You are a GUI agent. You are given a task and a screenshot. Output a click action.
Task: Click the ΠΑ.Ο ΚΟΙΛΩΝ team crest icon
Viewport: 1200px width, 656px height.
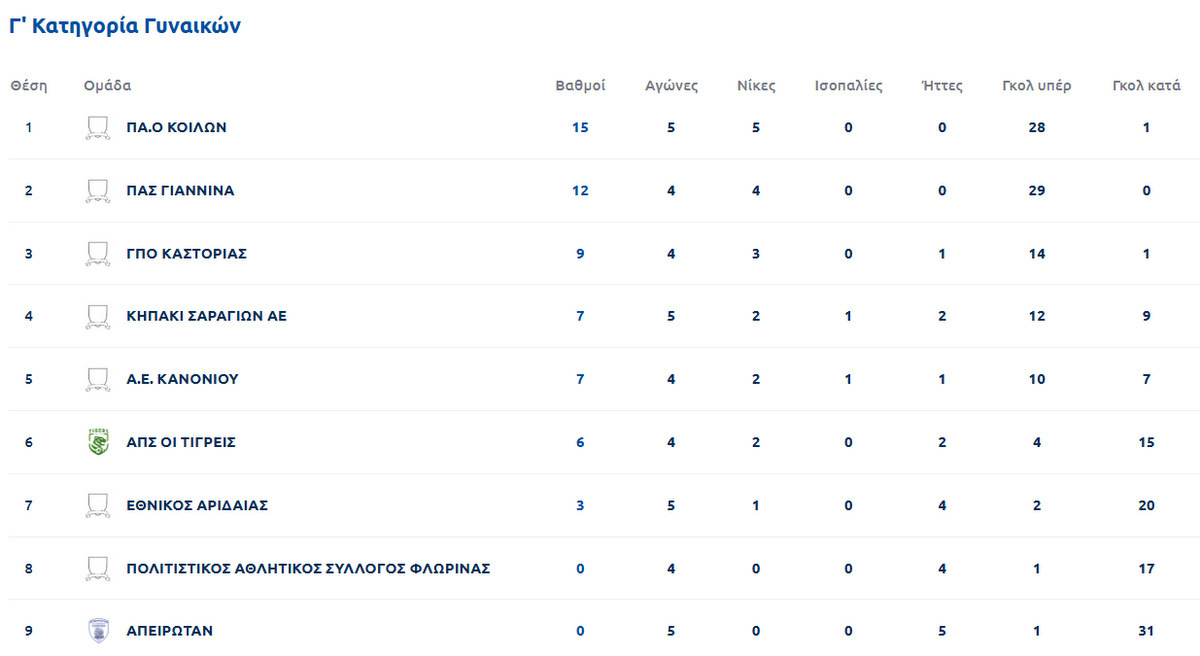pyautogui.click(x=97, y=128)
